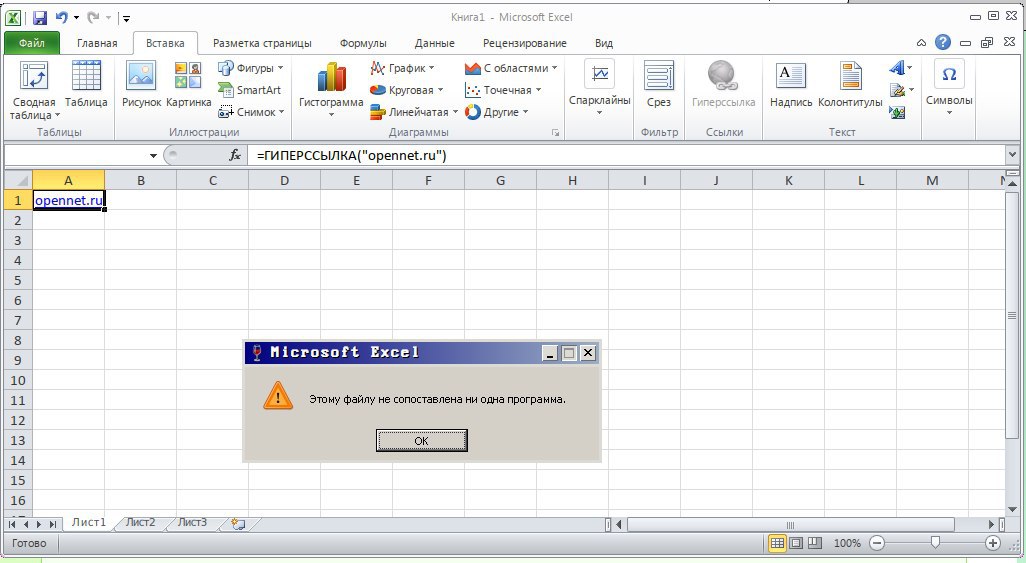Minimize the ribbon with the caret icon
Image resolution: width=1026 pixels, height=563 pixels.
[x=921, y=43]
